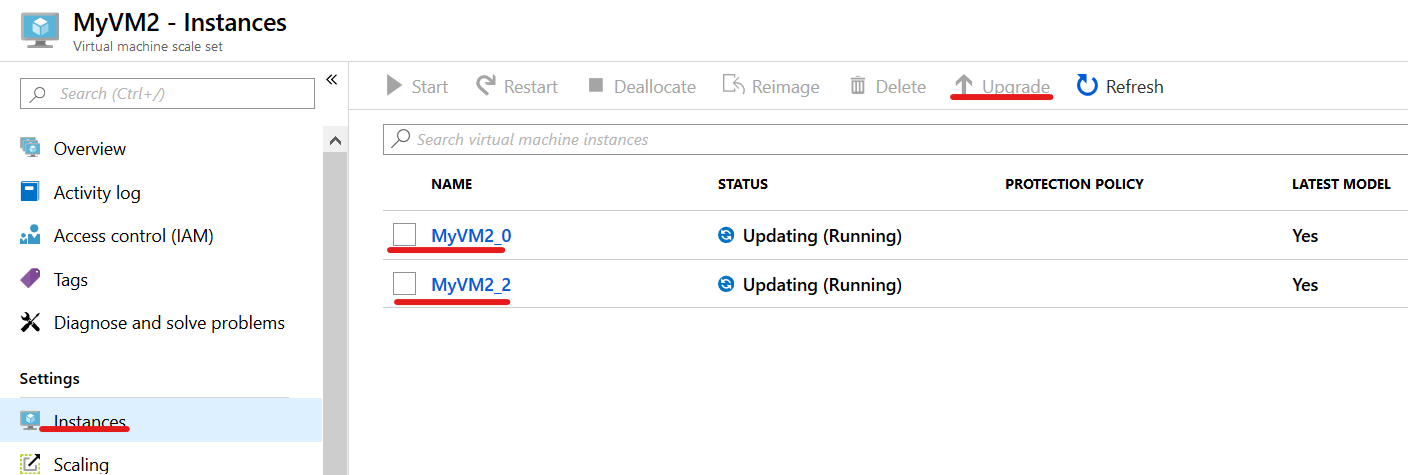Image resolution: width=1408 pixels, height=475 pixels.
Task: Tick the checkbox for MyVM2_2
Action: 404,284
